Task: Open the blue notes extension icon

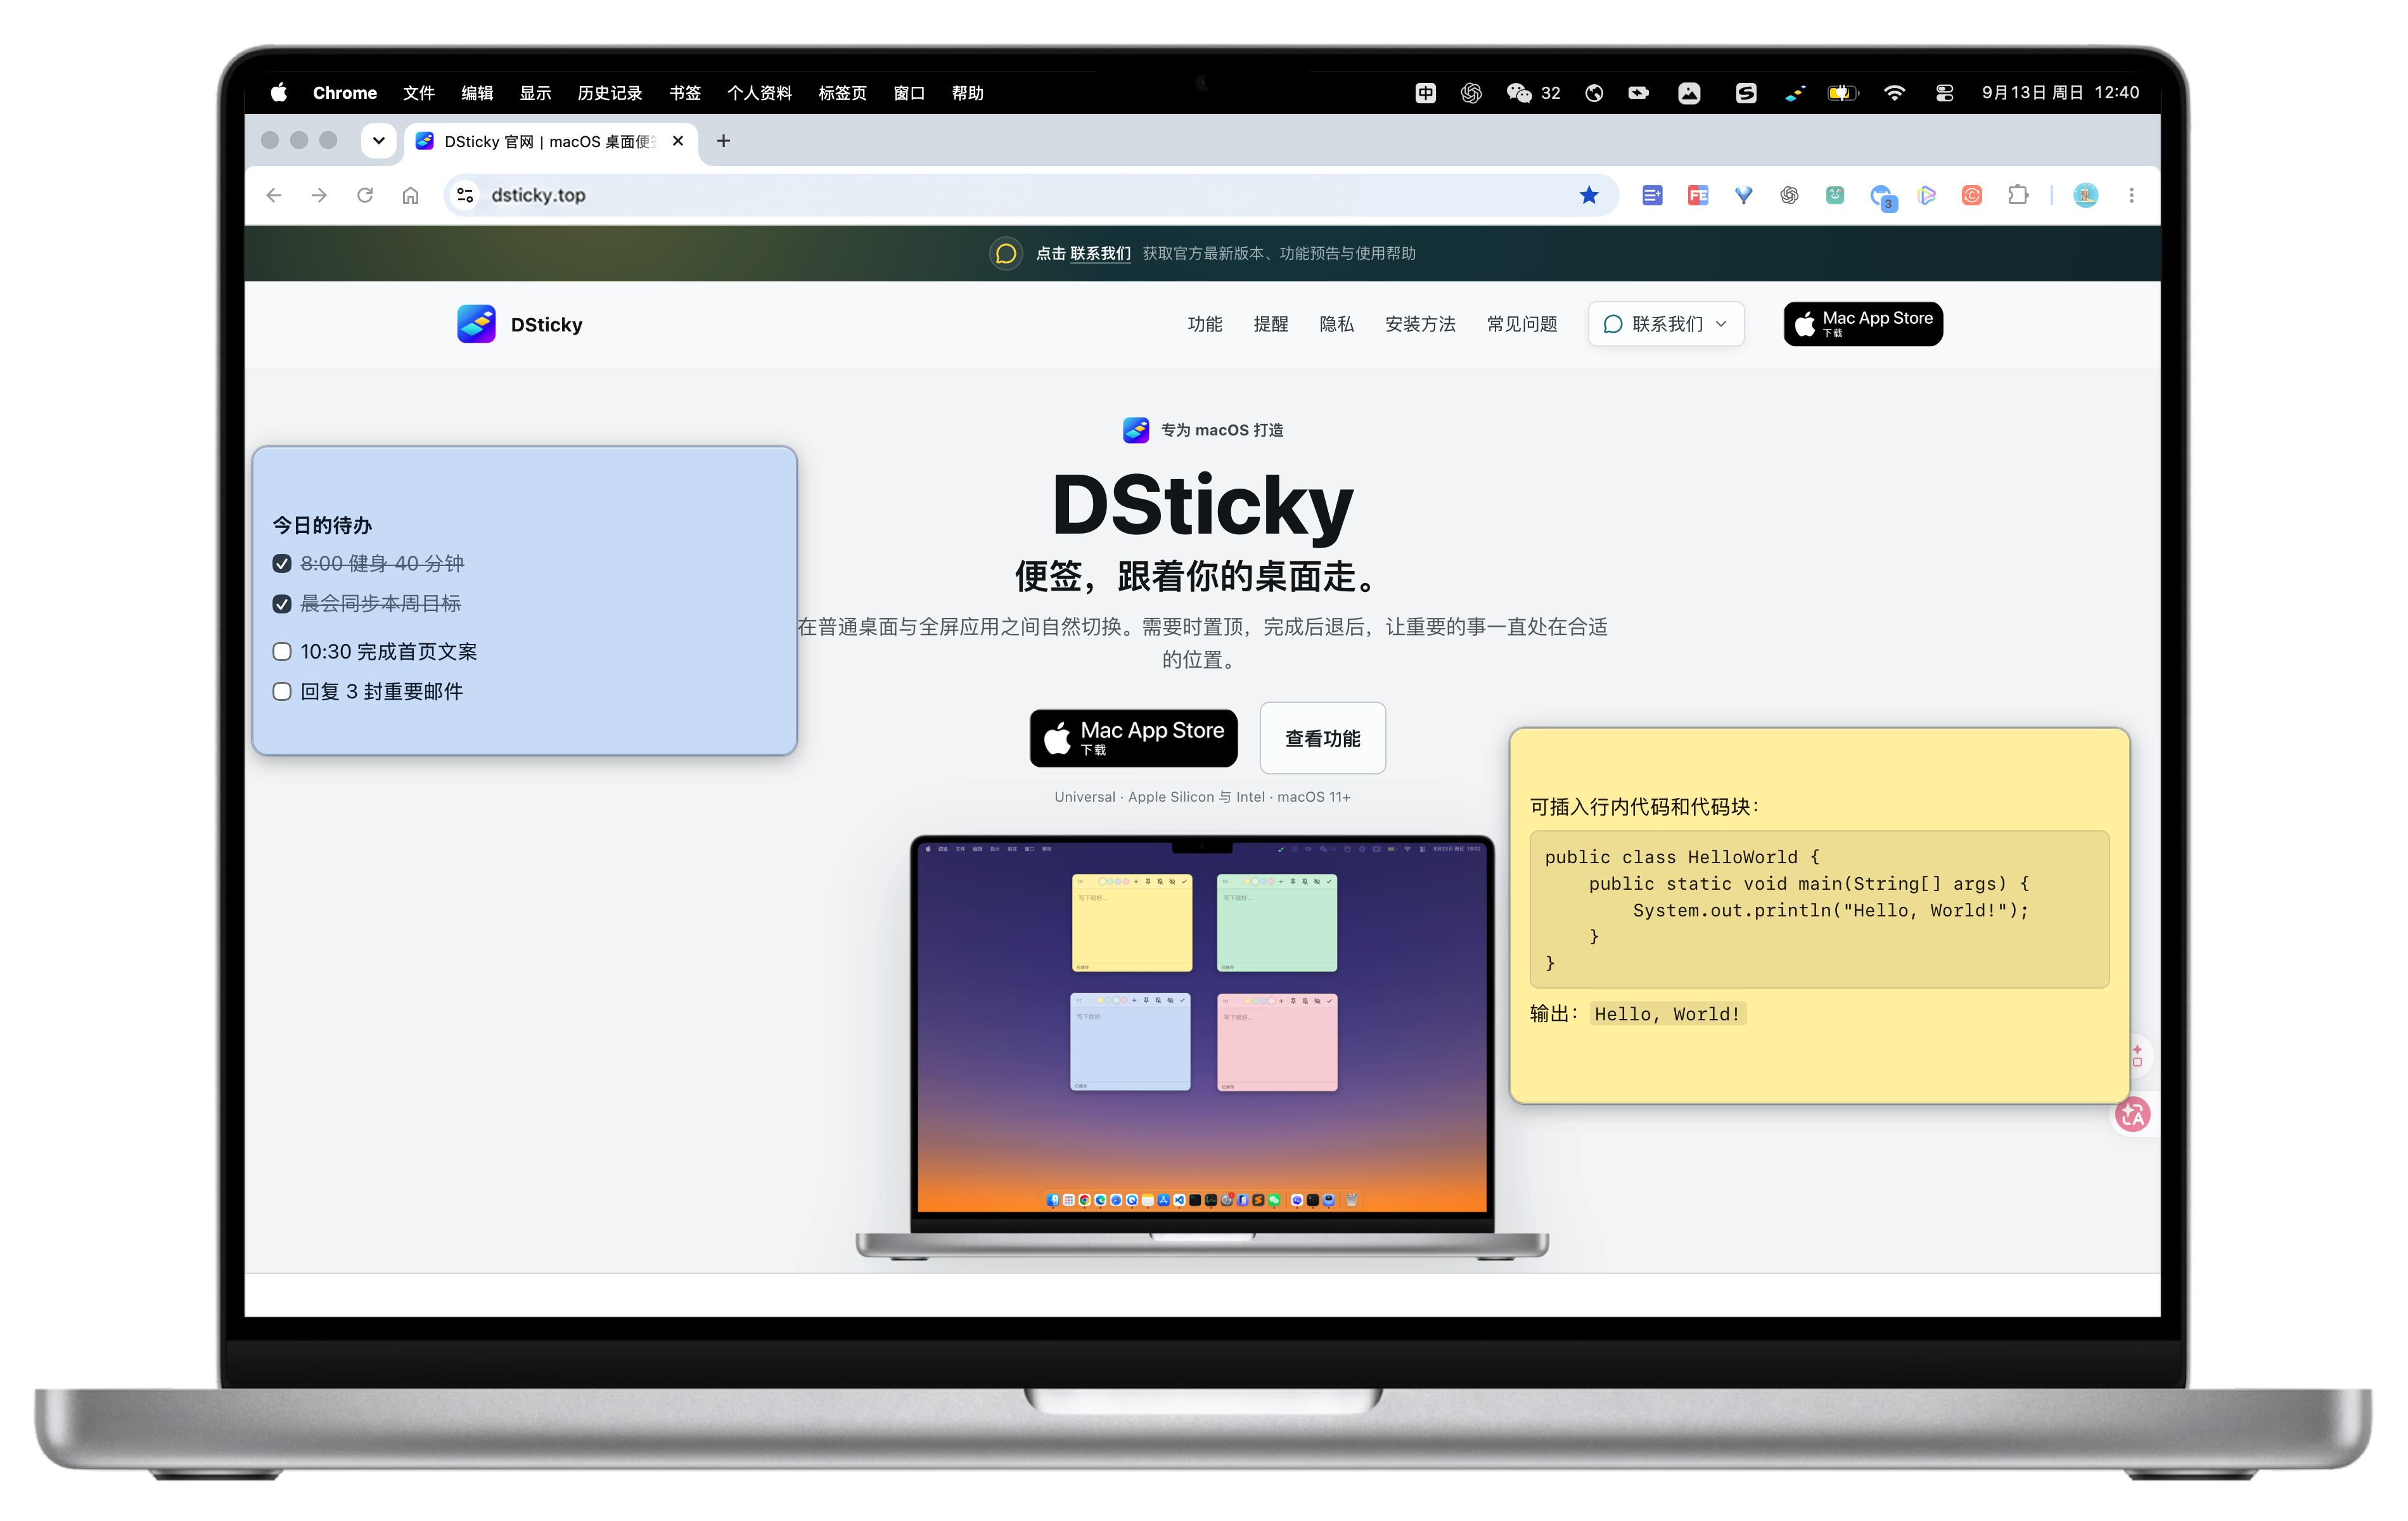Action: tap(1652, 195)
